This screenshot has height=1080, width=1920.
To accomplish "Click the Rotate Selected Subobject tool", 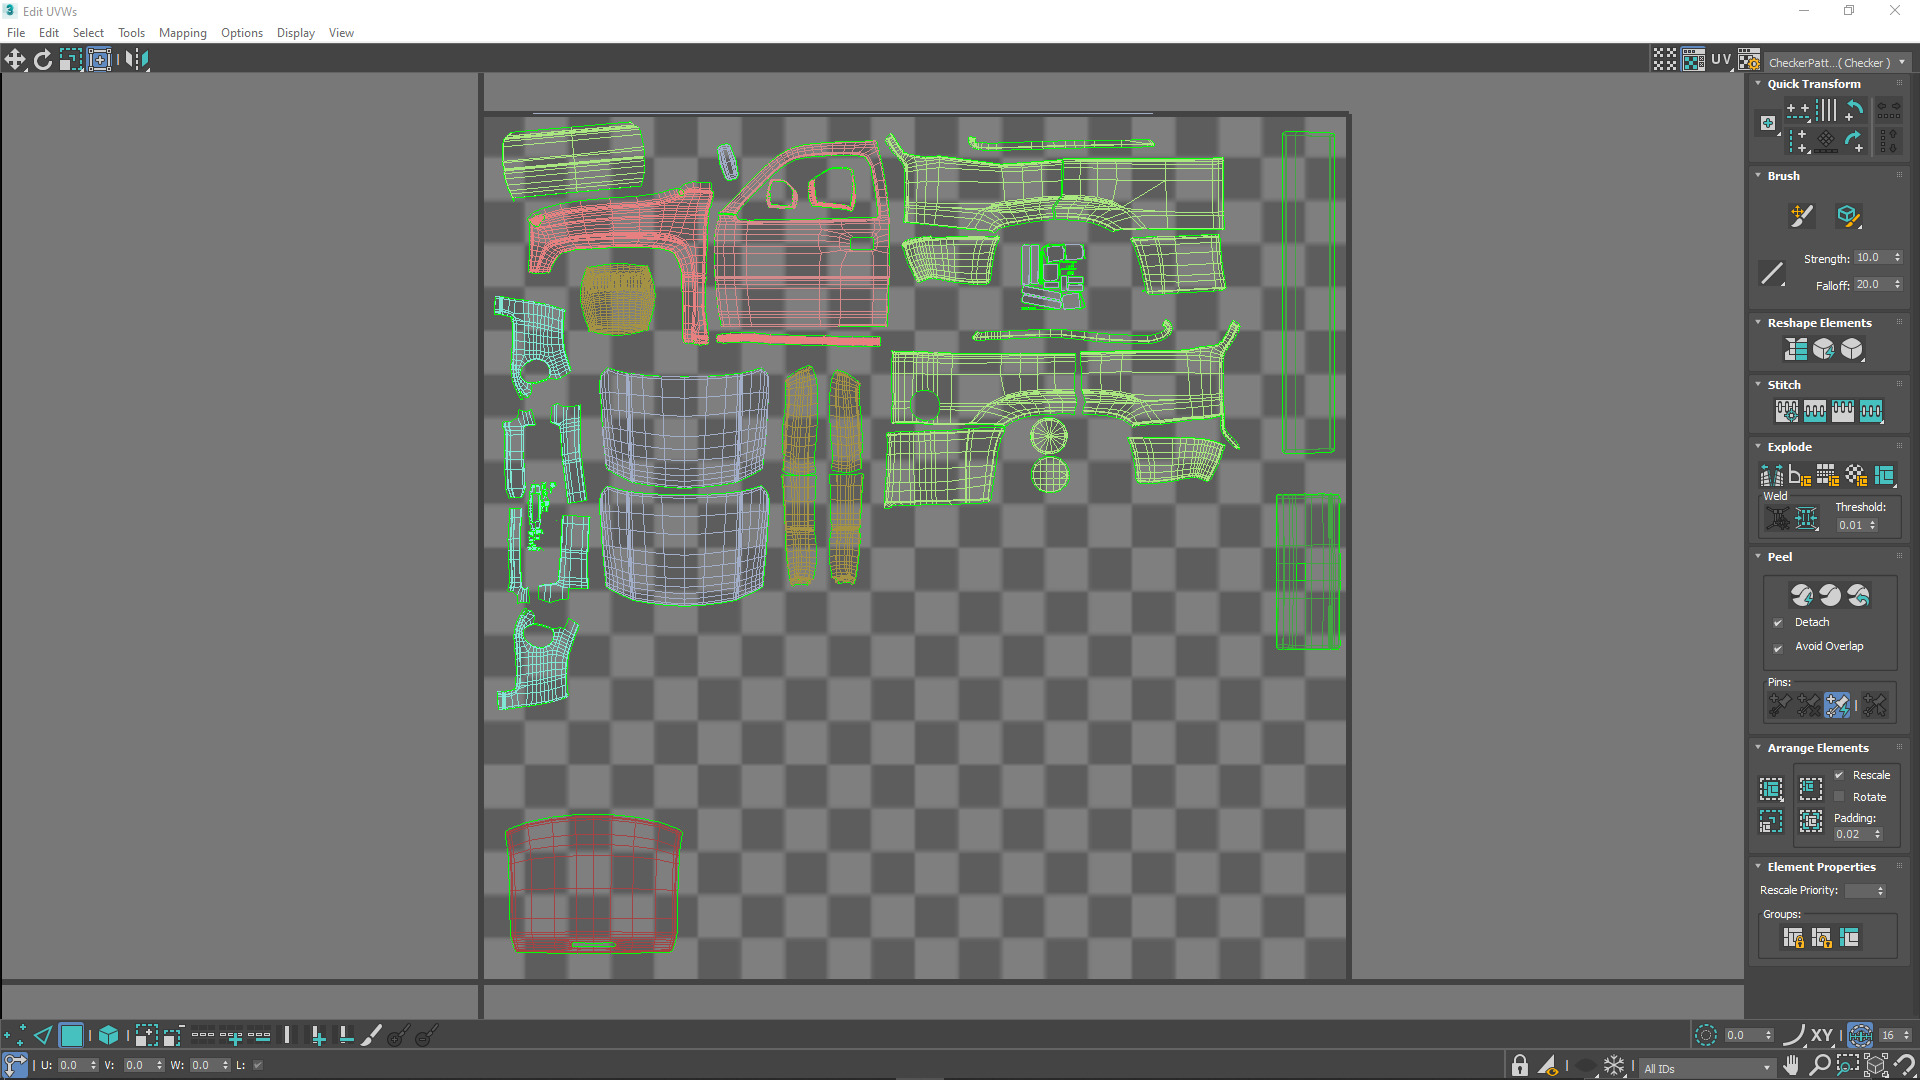I will (x=43, y=60).
